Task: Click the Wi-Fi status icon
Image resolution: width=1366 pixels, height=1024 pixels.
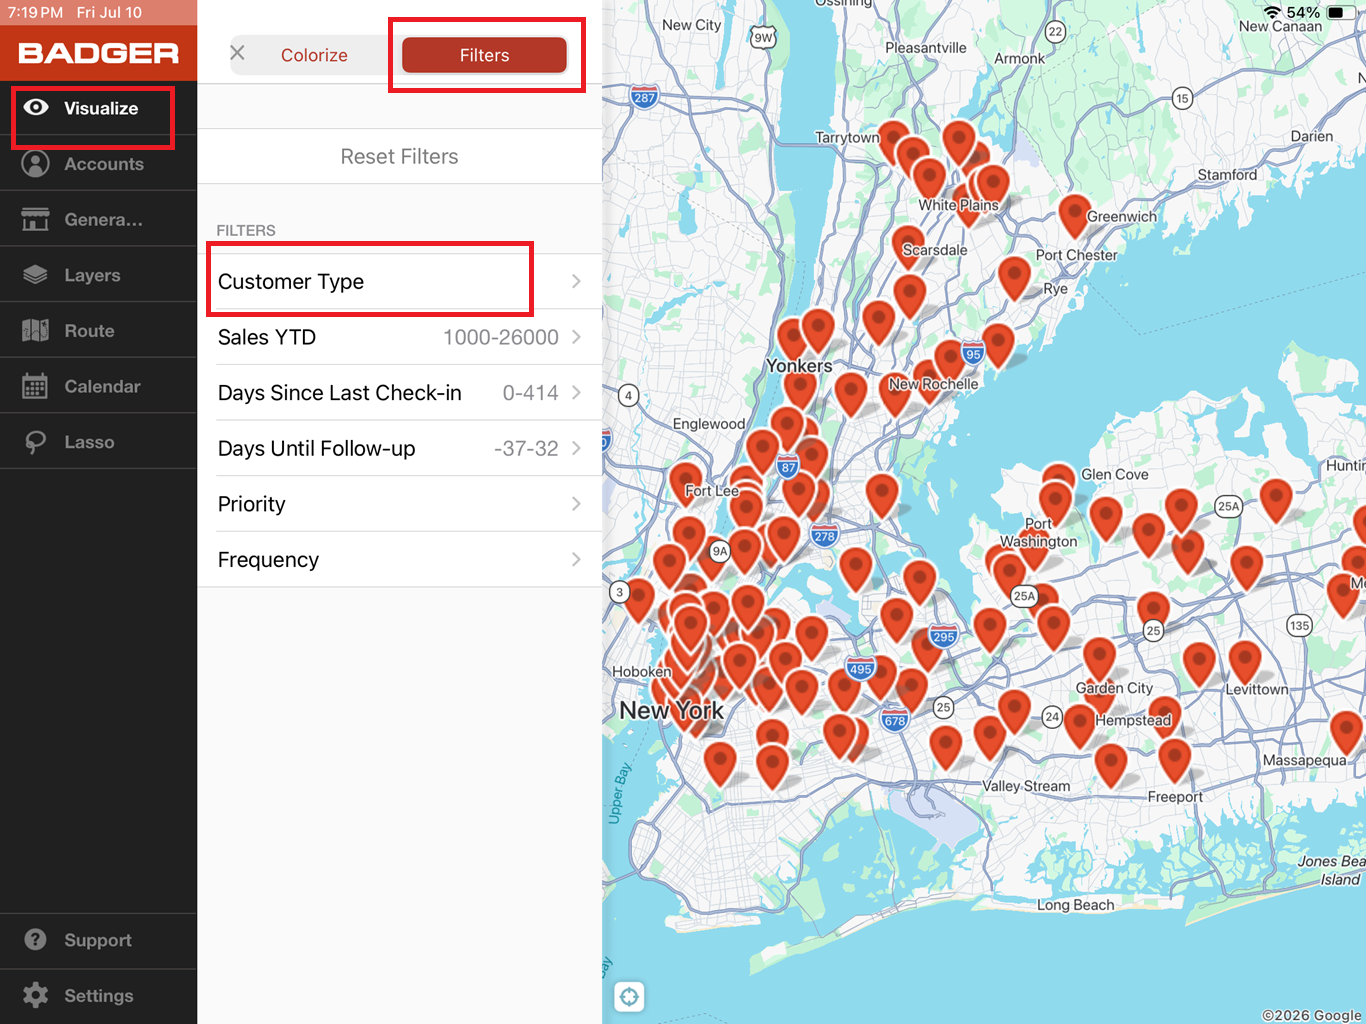Action: [x=1272, y=12]
